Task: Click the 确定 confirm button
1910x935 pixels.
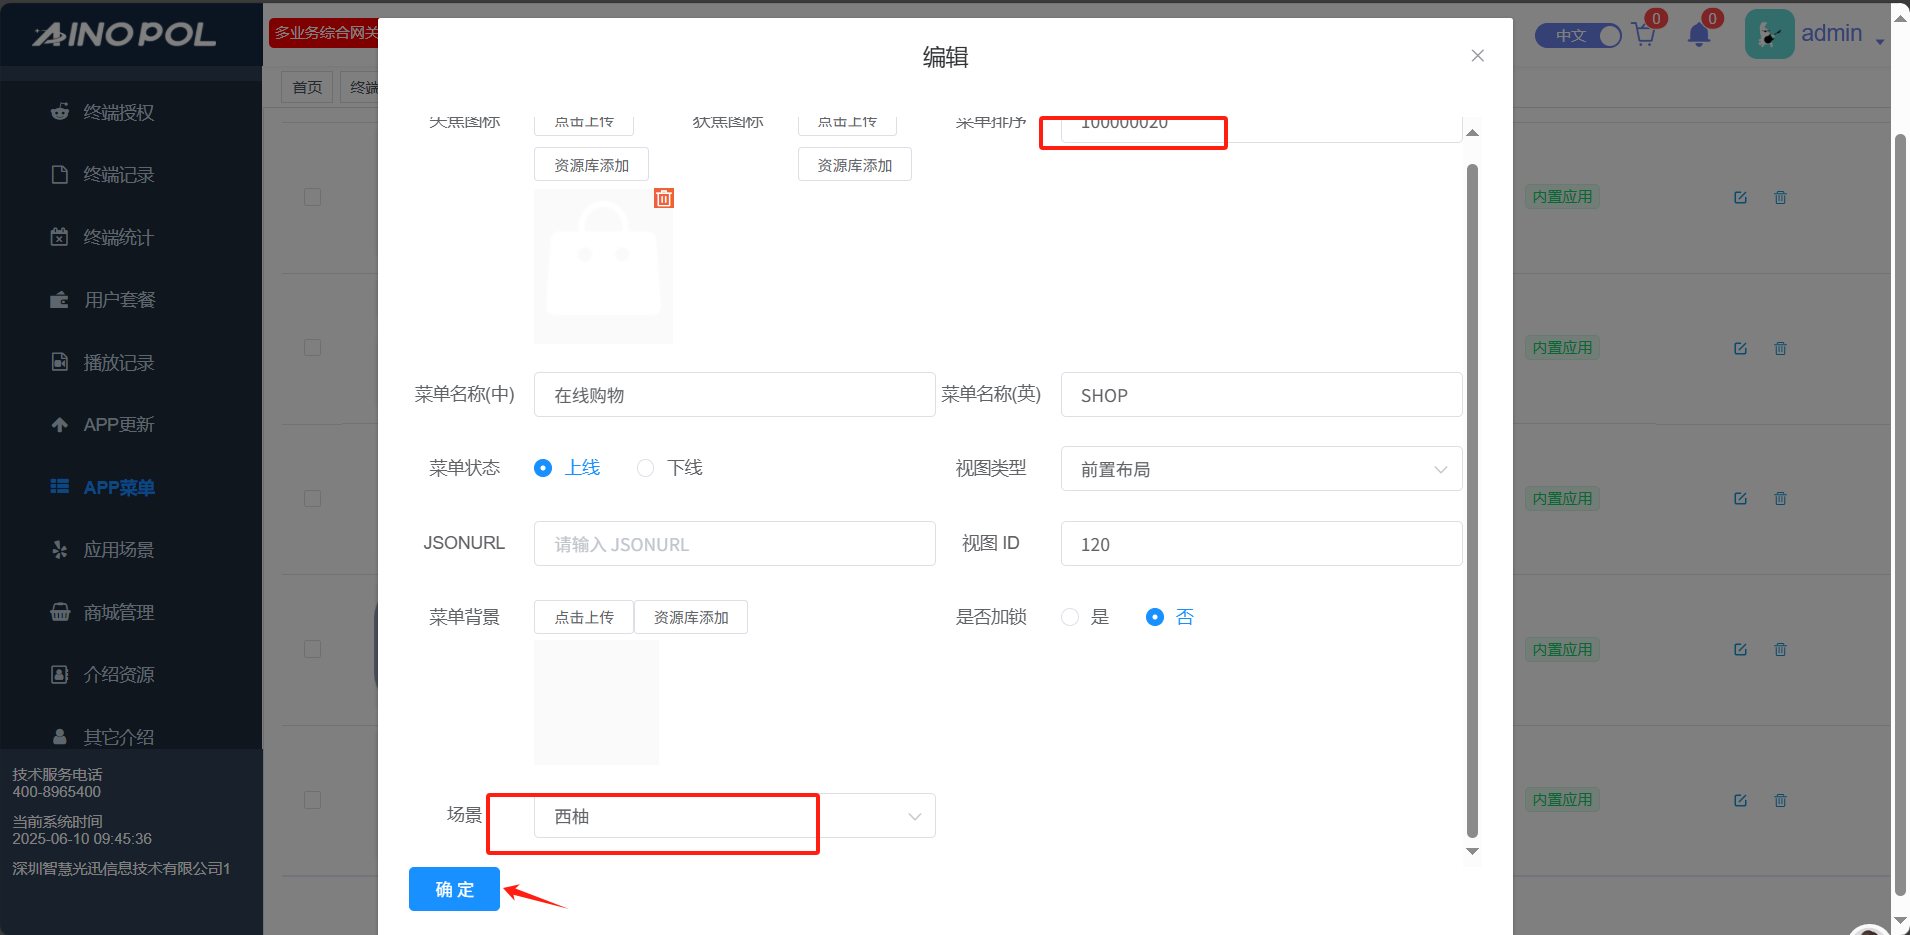Action: (454, 889)
